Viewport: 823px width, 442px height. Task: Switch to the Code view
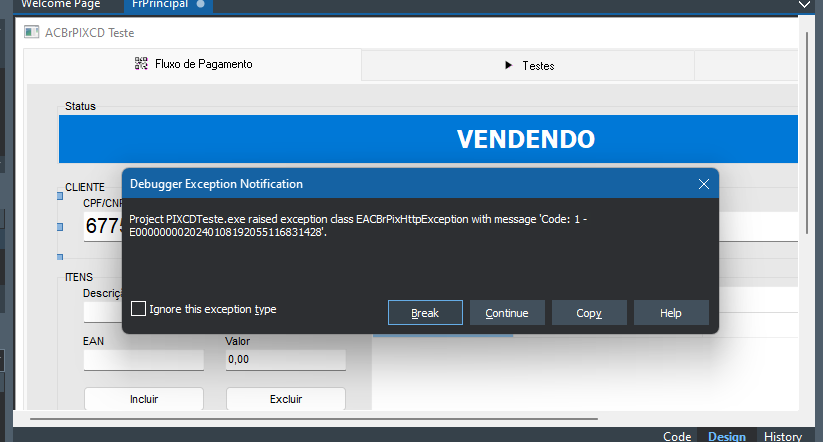[x=677, y=436]
